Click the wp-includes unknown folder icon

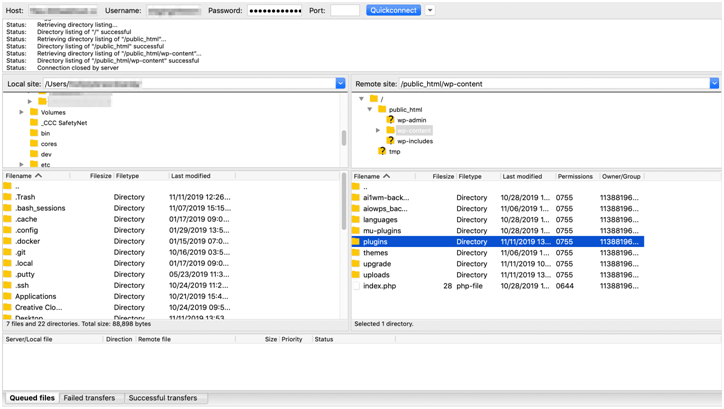click(x=390, y=141)
